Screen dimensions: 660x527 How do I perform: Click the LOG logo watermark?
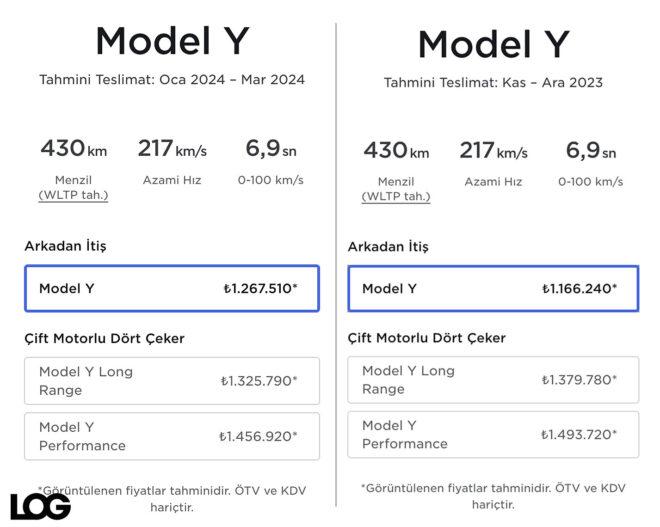[x=40, y=506]
